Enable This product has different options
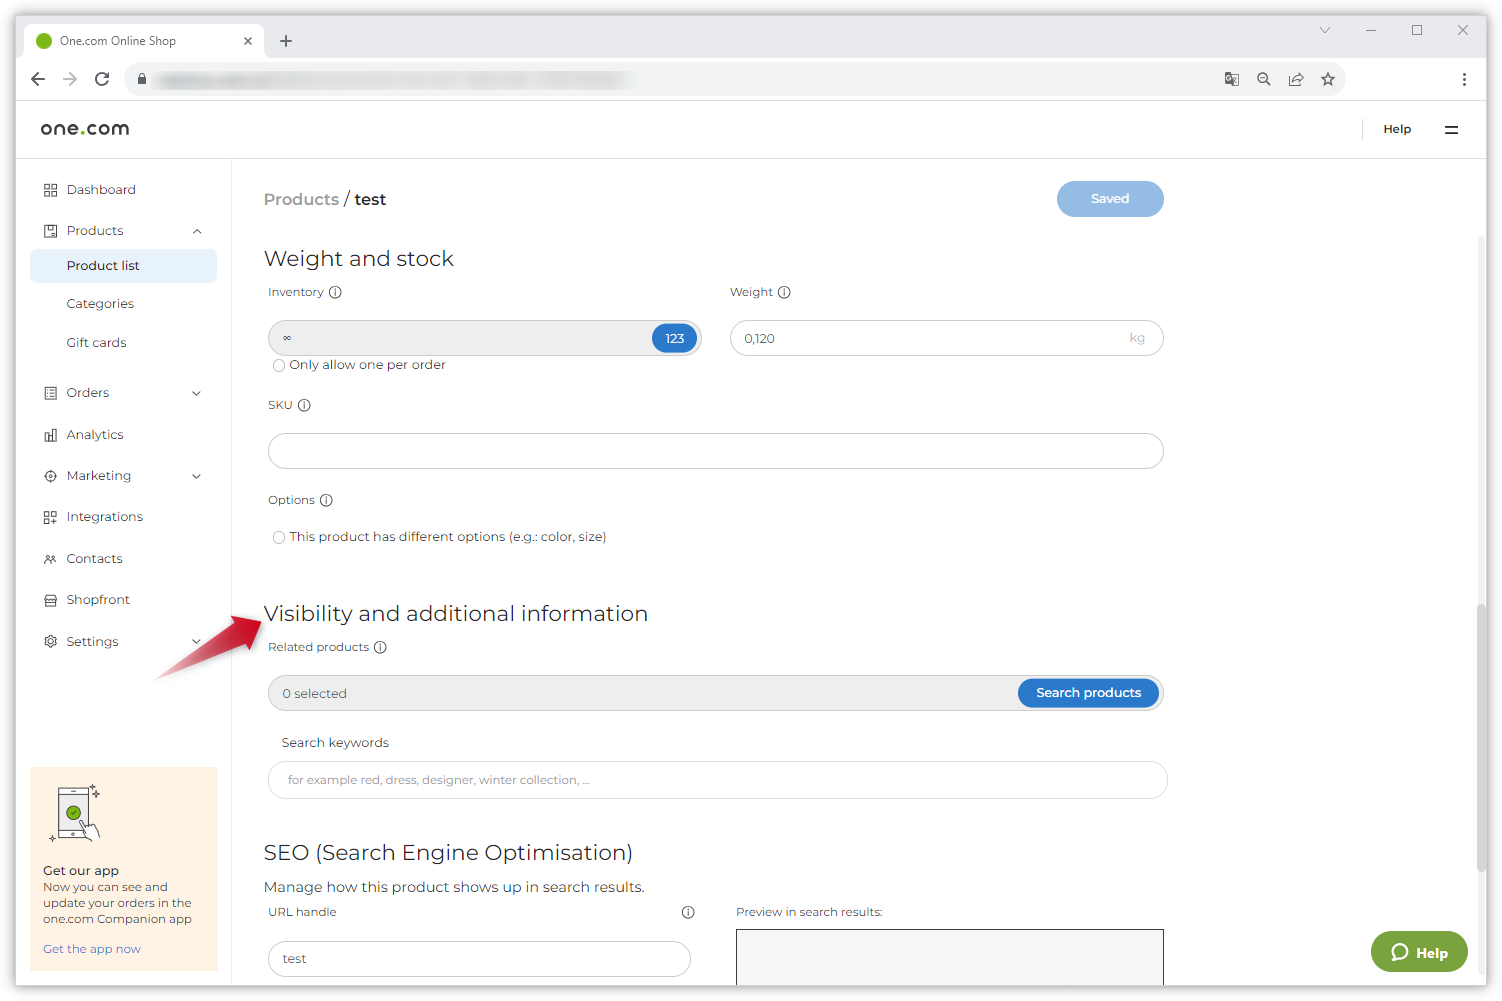Viewport: 1502px width, 1001px height. tap(279, 538)
